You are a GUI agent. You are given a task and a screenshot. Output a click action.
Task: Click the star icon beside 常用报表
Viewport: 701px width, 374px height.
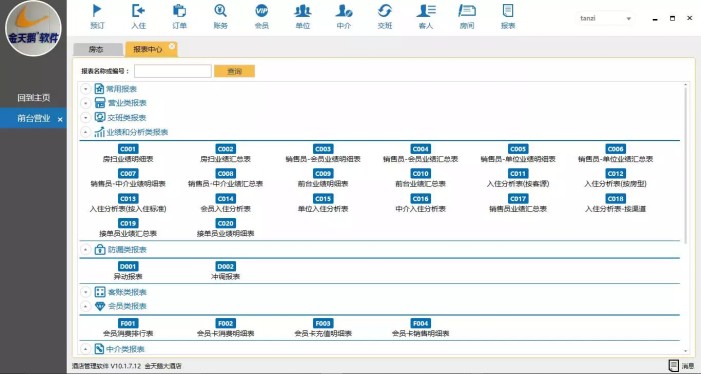coord(99,89)
